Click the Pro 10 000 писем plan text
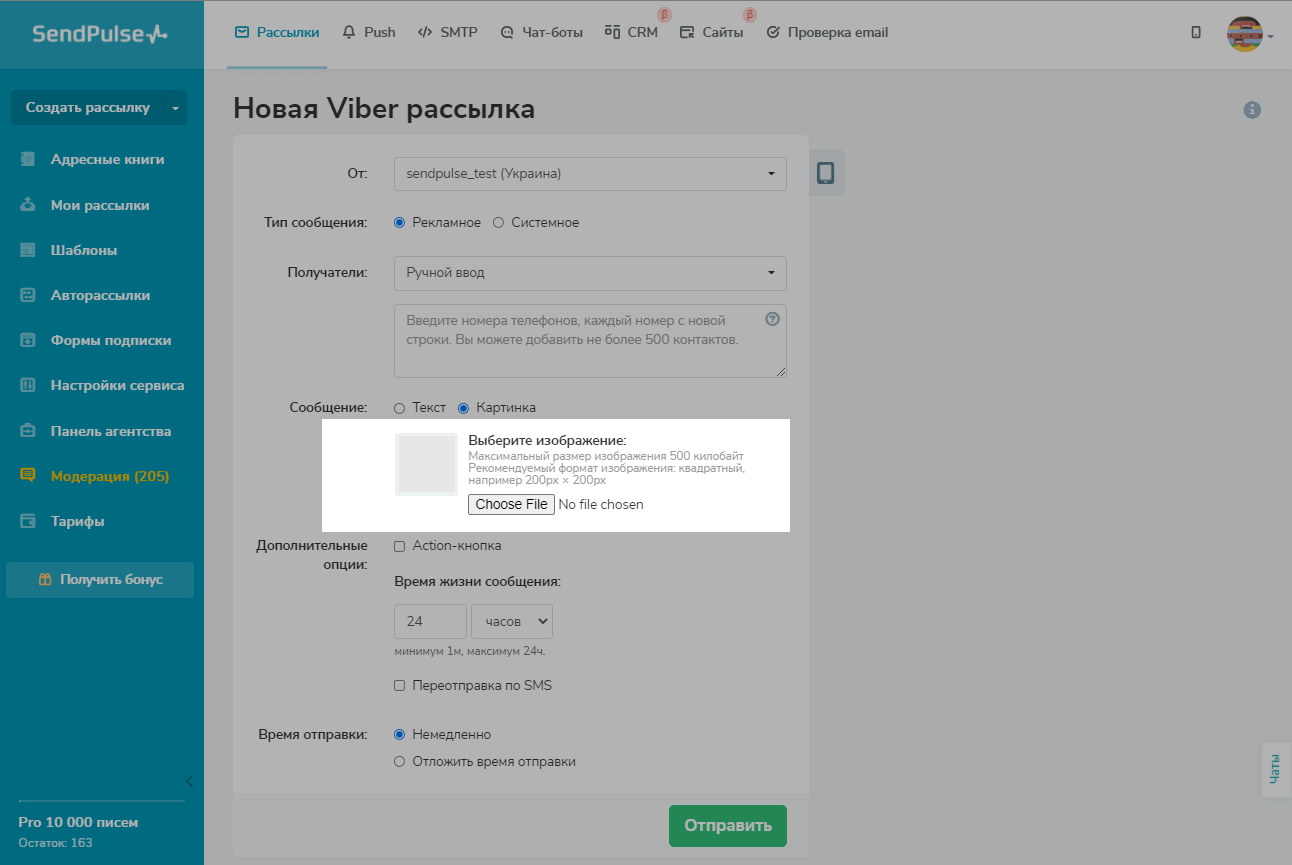The height and width of the screenshot is (865, 1292). tap(78, 822)
